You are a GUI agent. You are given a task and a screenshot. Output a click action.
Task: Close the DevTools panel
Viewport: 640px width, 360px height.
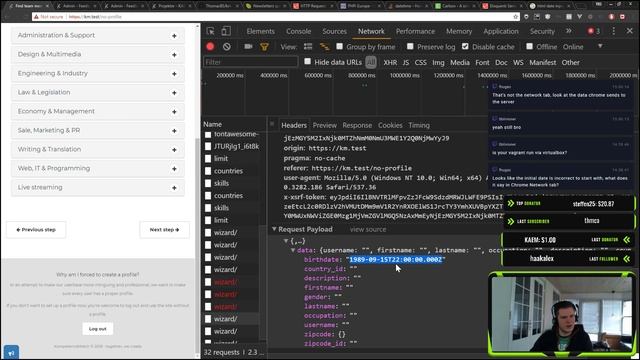click(x=630, y=31)
